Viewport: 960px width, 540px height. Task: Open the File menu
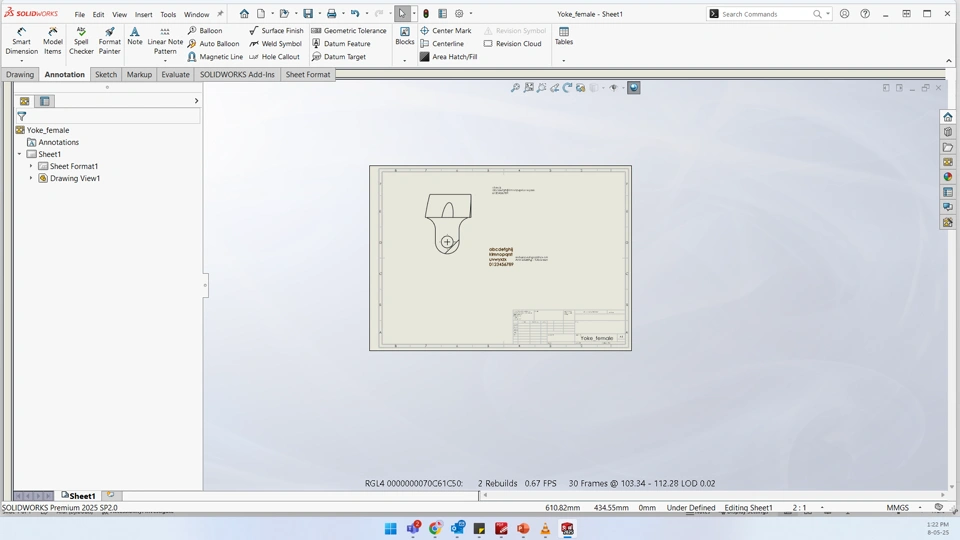coord(80,14)
